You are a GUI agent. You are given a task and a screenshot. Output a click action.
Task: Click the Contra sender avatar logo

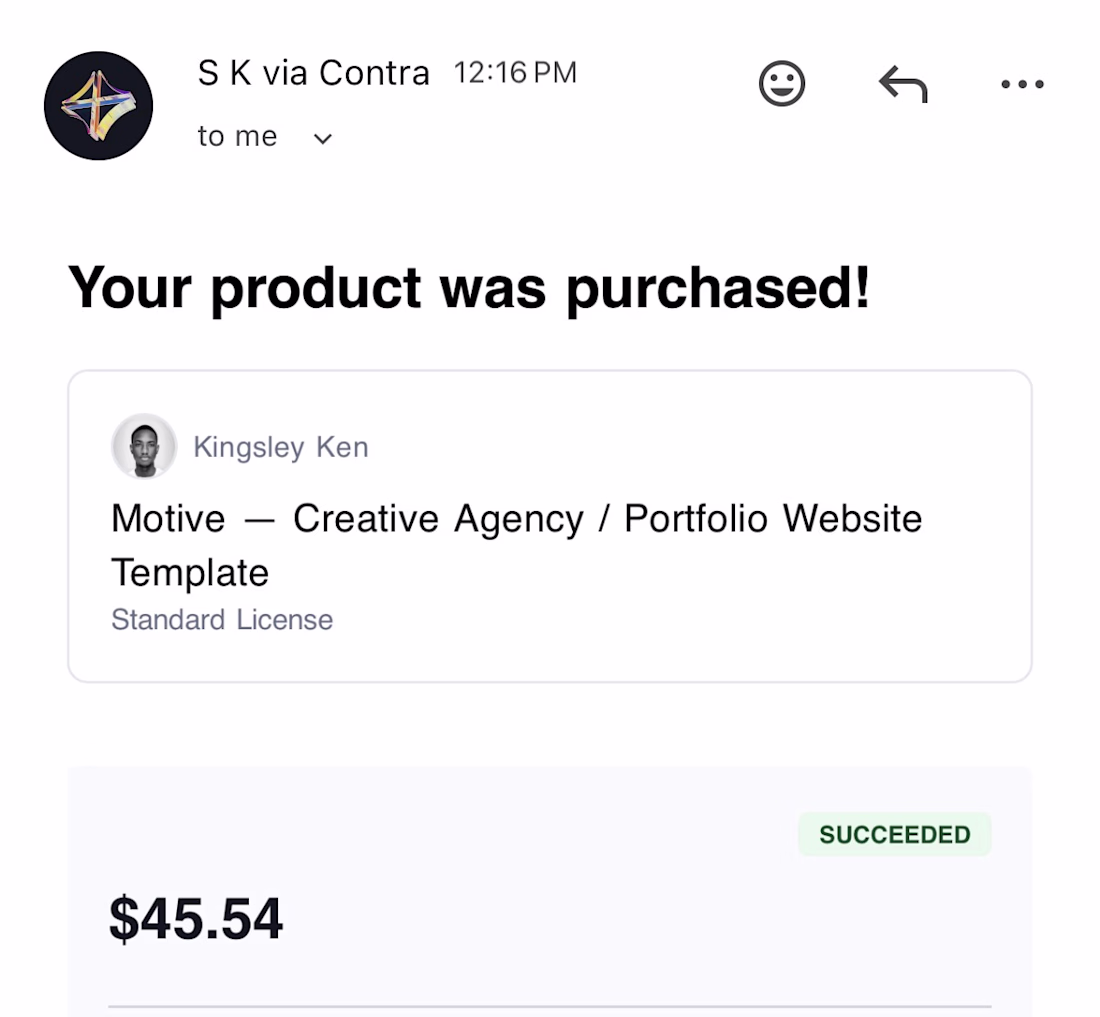[98, 106]
